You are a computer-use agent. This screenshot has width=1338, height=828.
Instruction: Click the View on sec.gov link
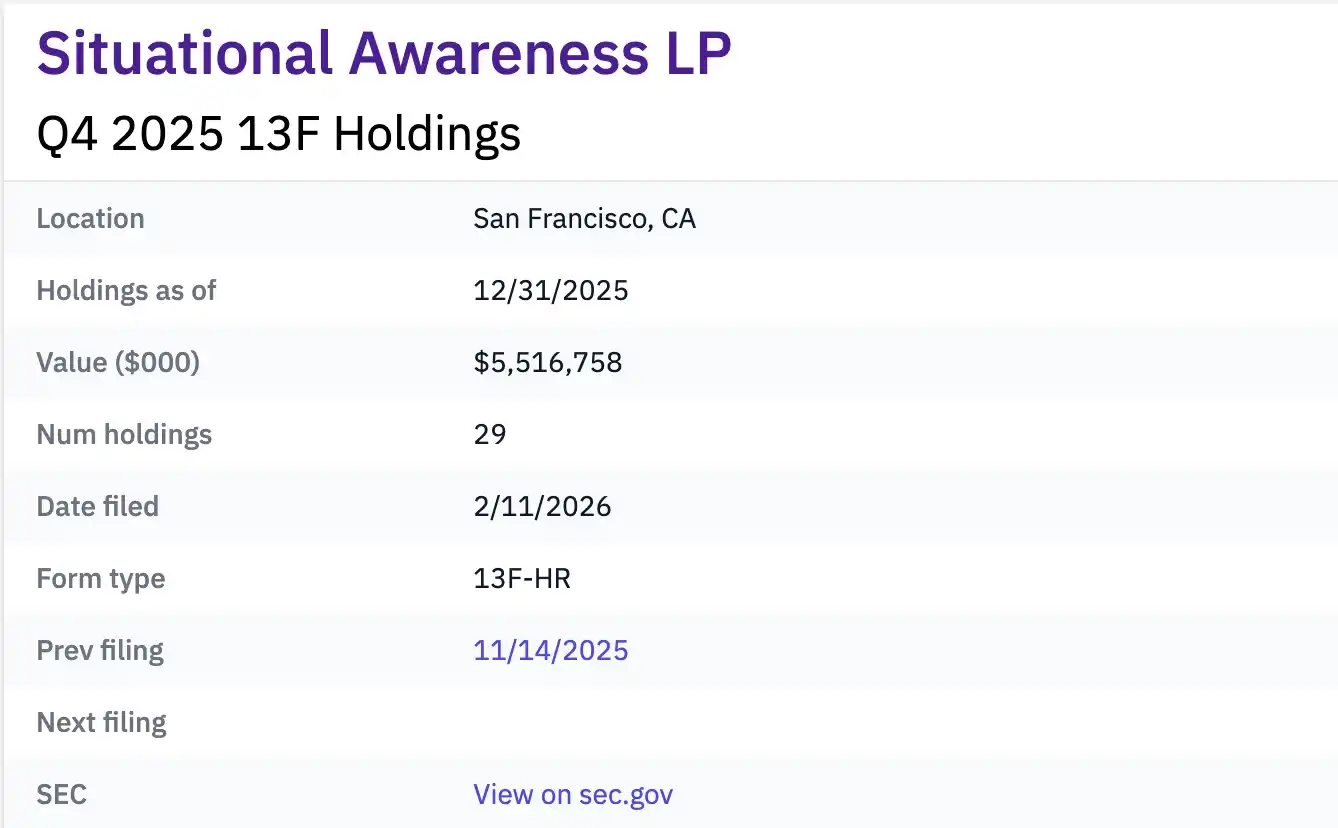coord(572,794)
